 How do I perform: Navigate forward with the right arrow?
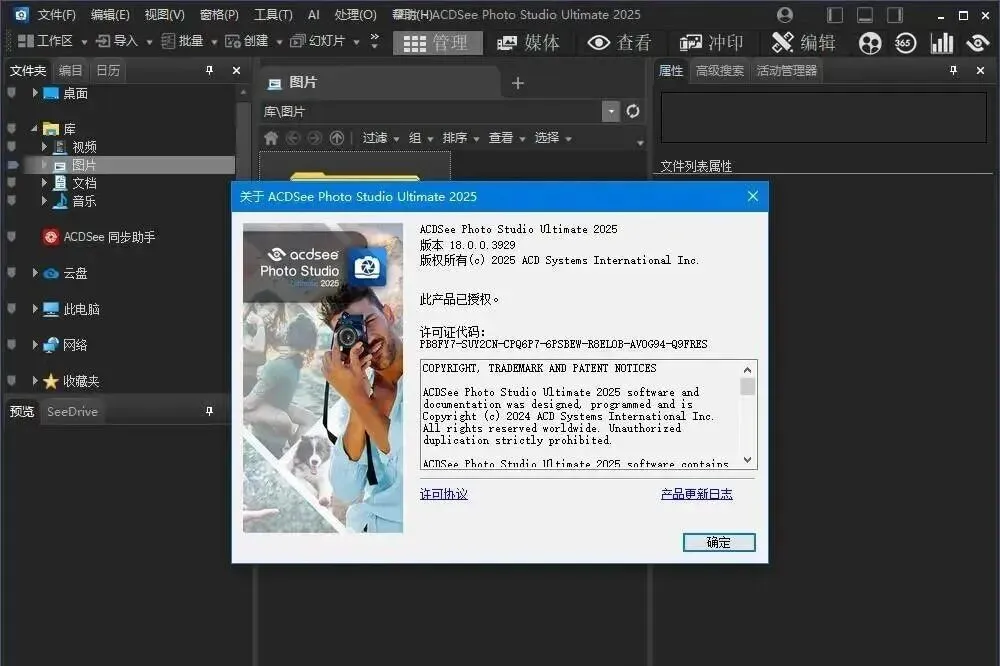point(315,138)
